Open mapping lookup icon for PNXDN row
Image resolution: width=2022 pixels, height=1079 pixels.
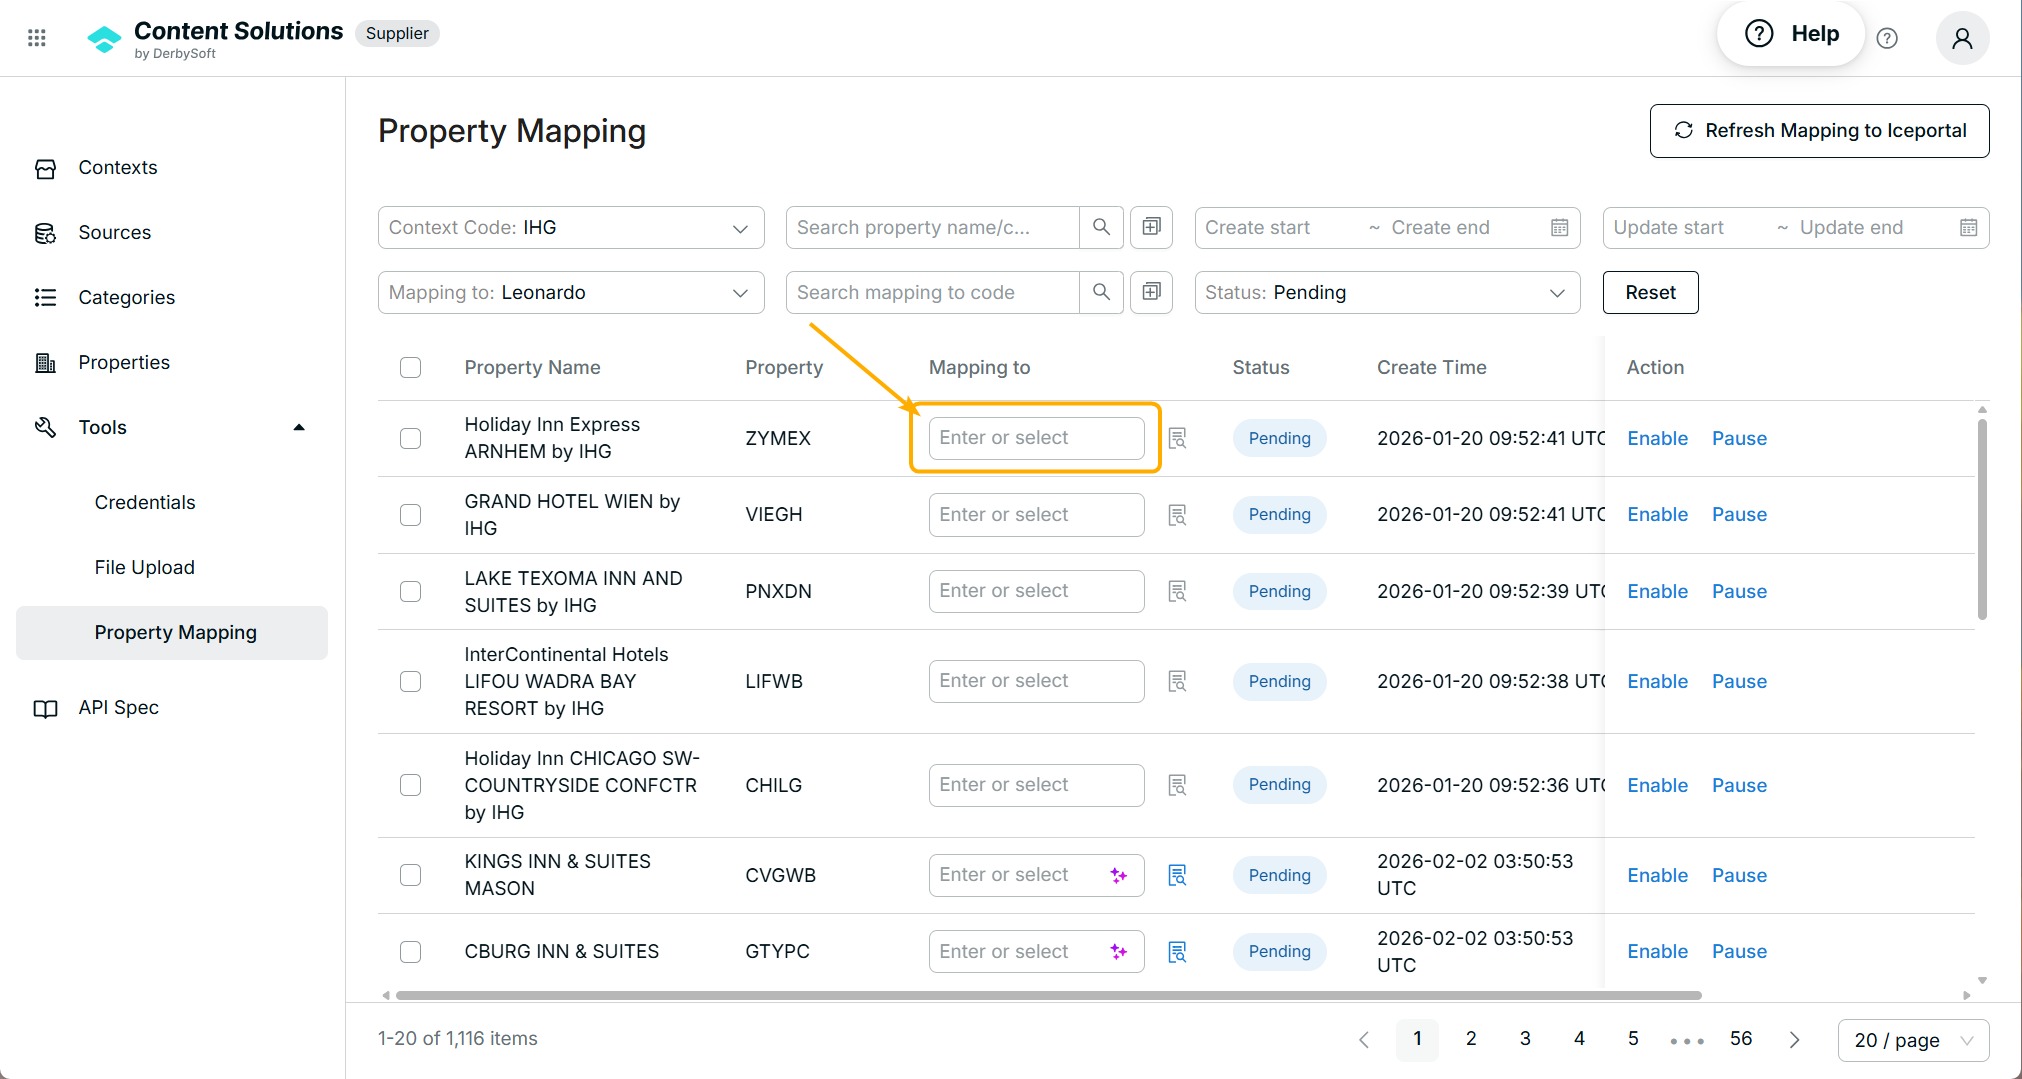pyautogui.click(x=1178, y=591)
